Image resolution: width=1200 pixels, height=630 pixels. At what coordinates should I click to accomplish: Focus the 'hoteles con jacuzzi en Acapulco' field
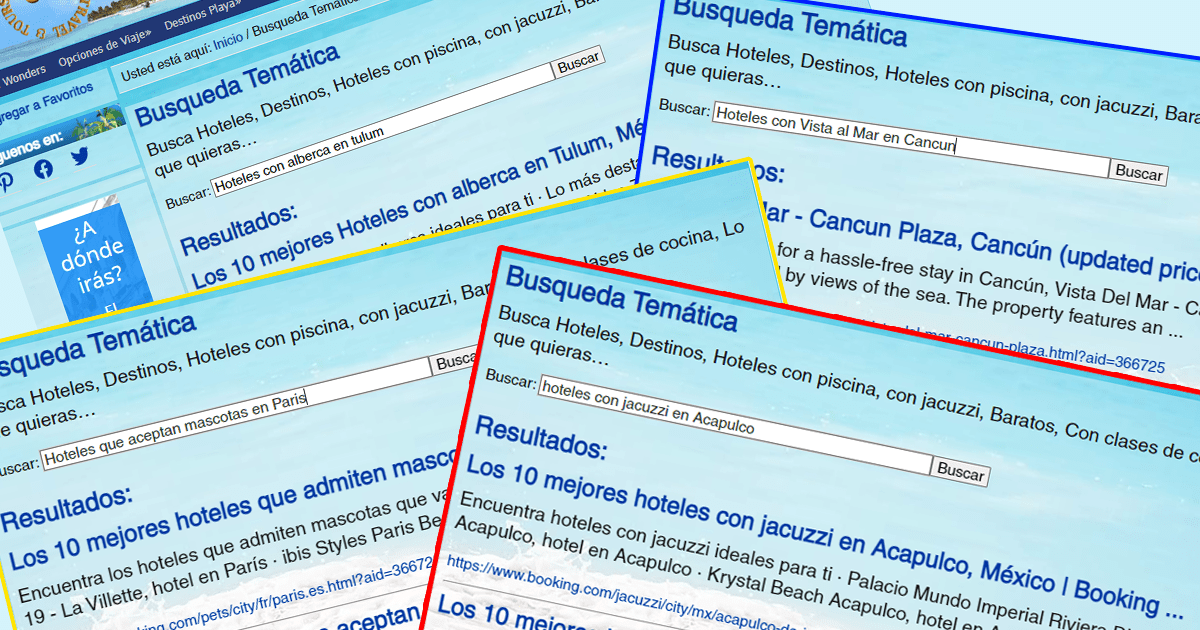(735, 423)
